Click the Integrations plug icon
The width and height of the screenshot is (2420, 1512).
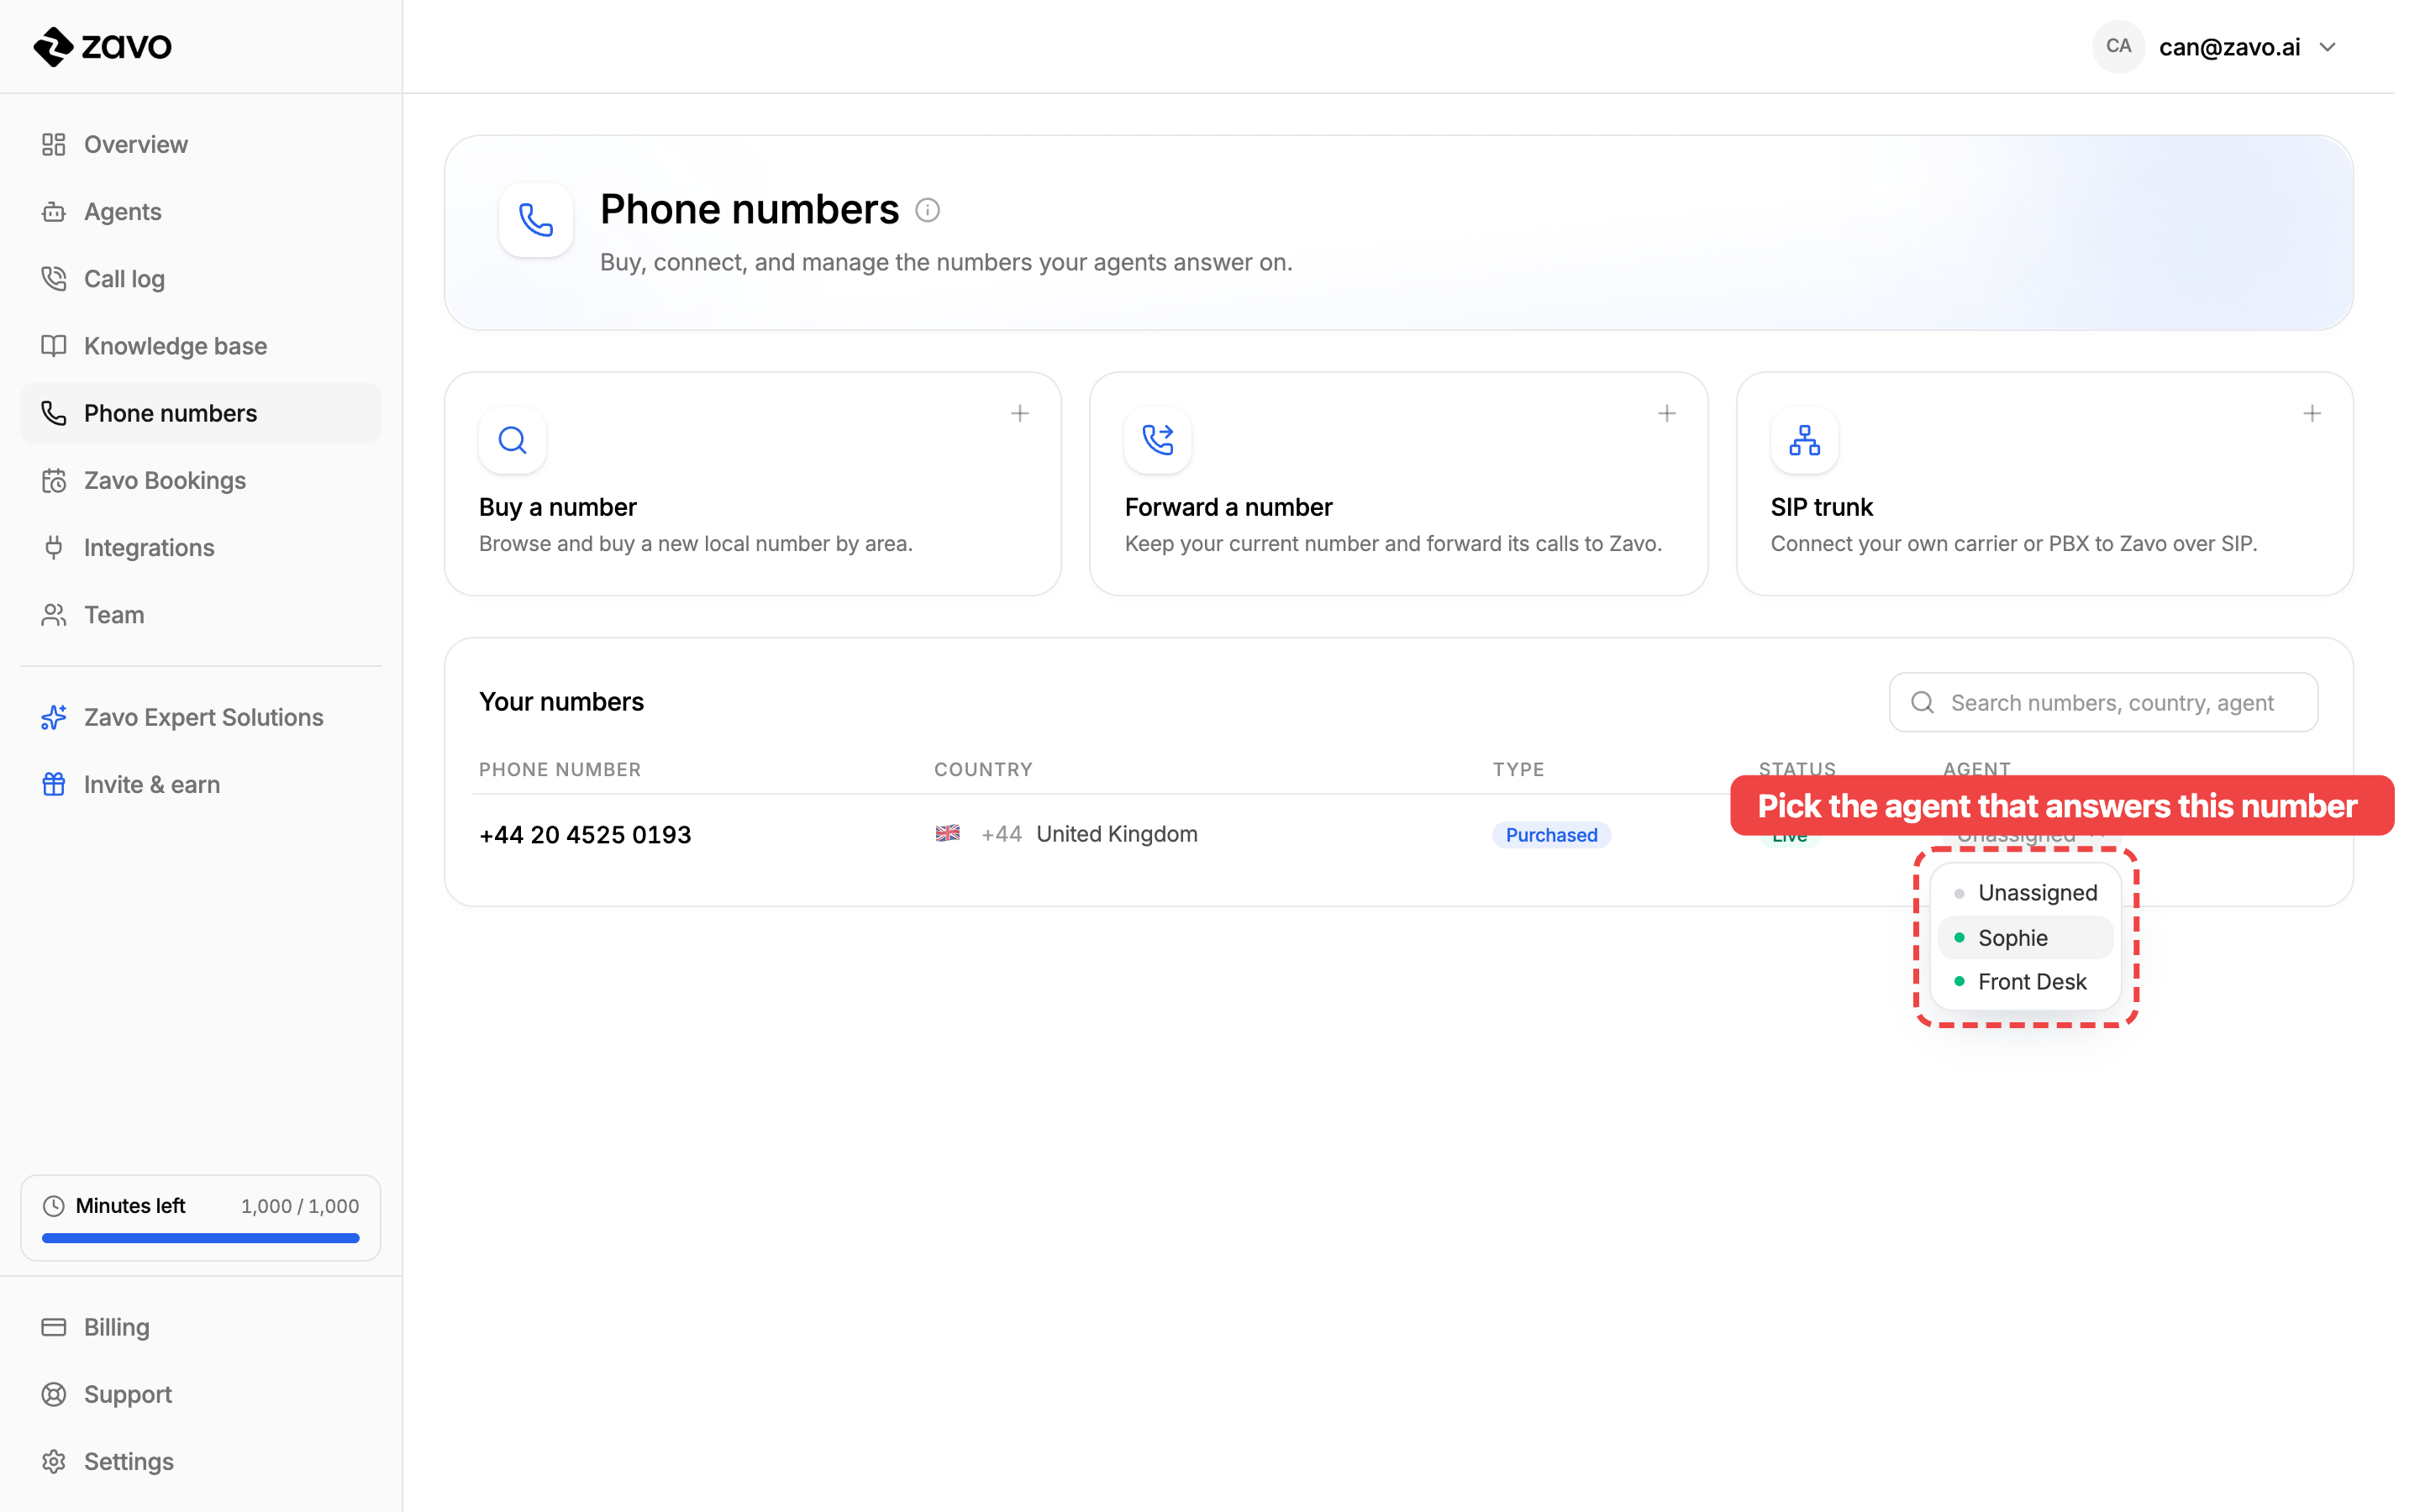click(x=54, y=547)
